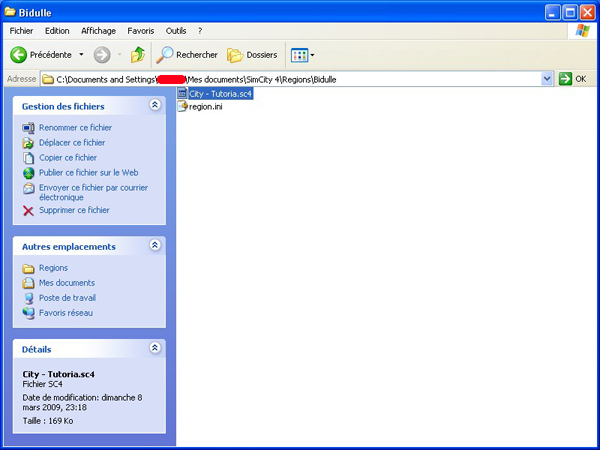Select the region.ini file icon
Viewport: 600px width, 450px height.
(183, 106)
